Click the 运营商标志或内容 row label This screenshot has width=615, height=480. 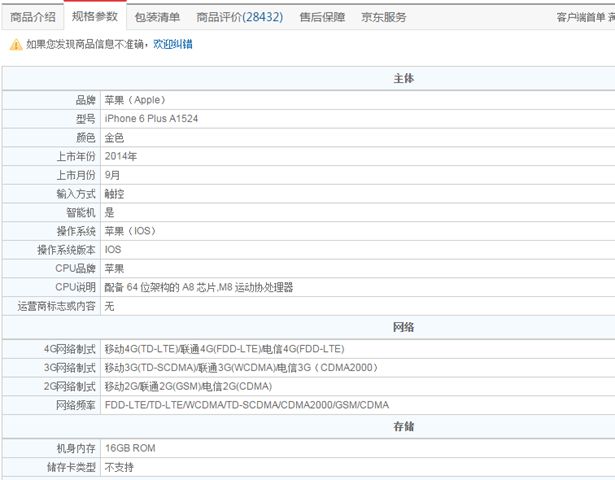pos(56,306)
